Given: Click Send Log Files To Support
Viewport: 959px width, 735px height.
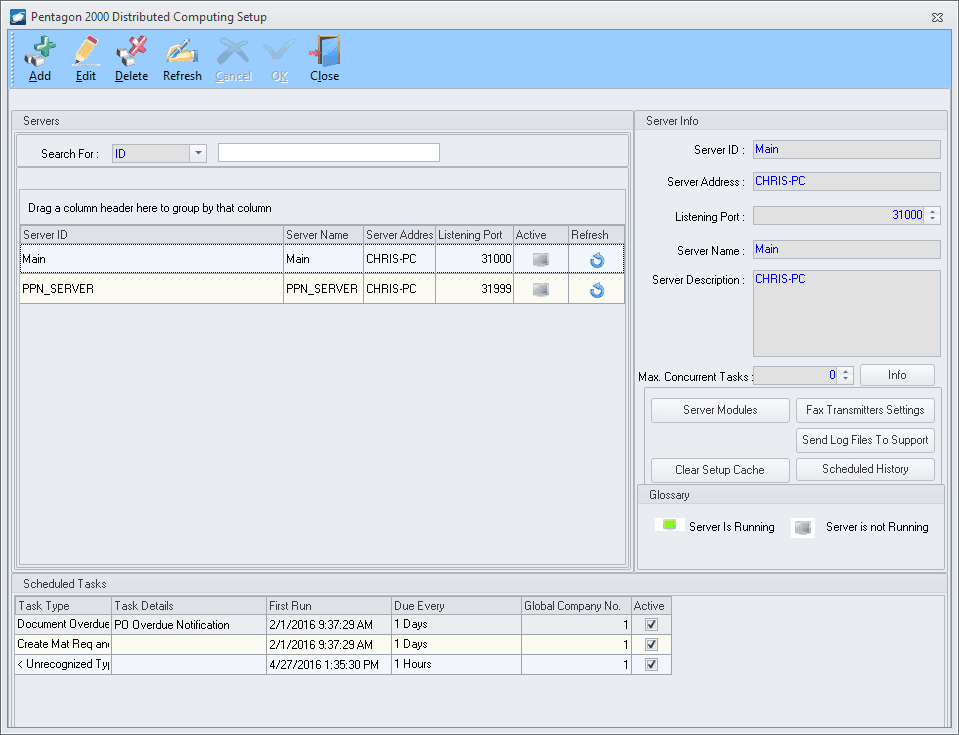Looking at the screenshot, I should click(x=864, y=440).
